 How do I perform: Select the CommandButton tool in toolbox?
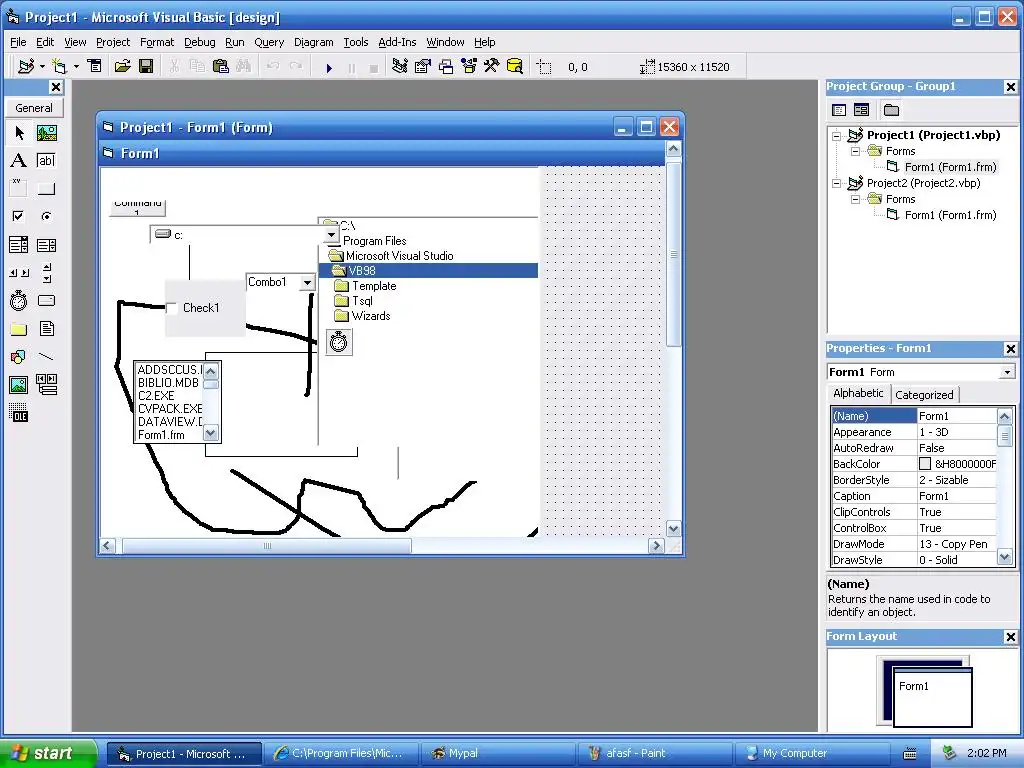click(x=46, y=188)
